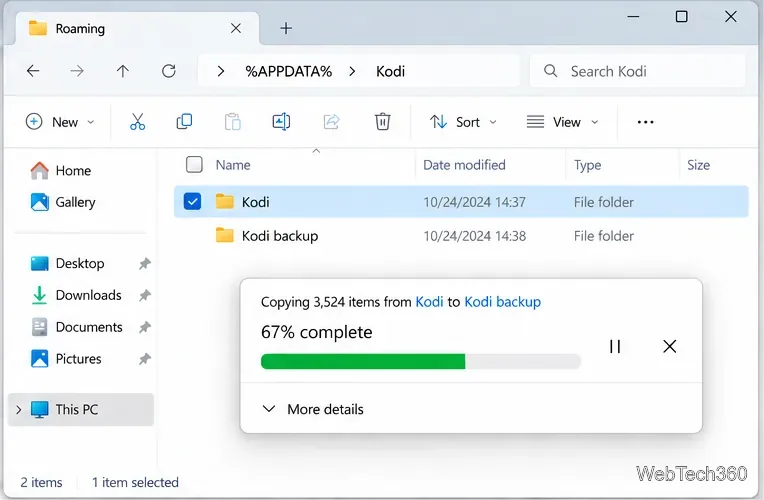This screenshot has height=500, width=764.
Task: Expand More details in copy dialog
Action: (313, 409)
